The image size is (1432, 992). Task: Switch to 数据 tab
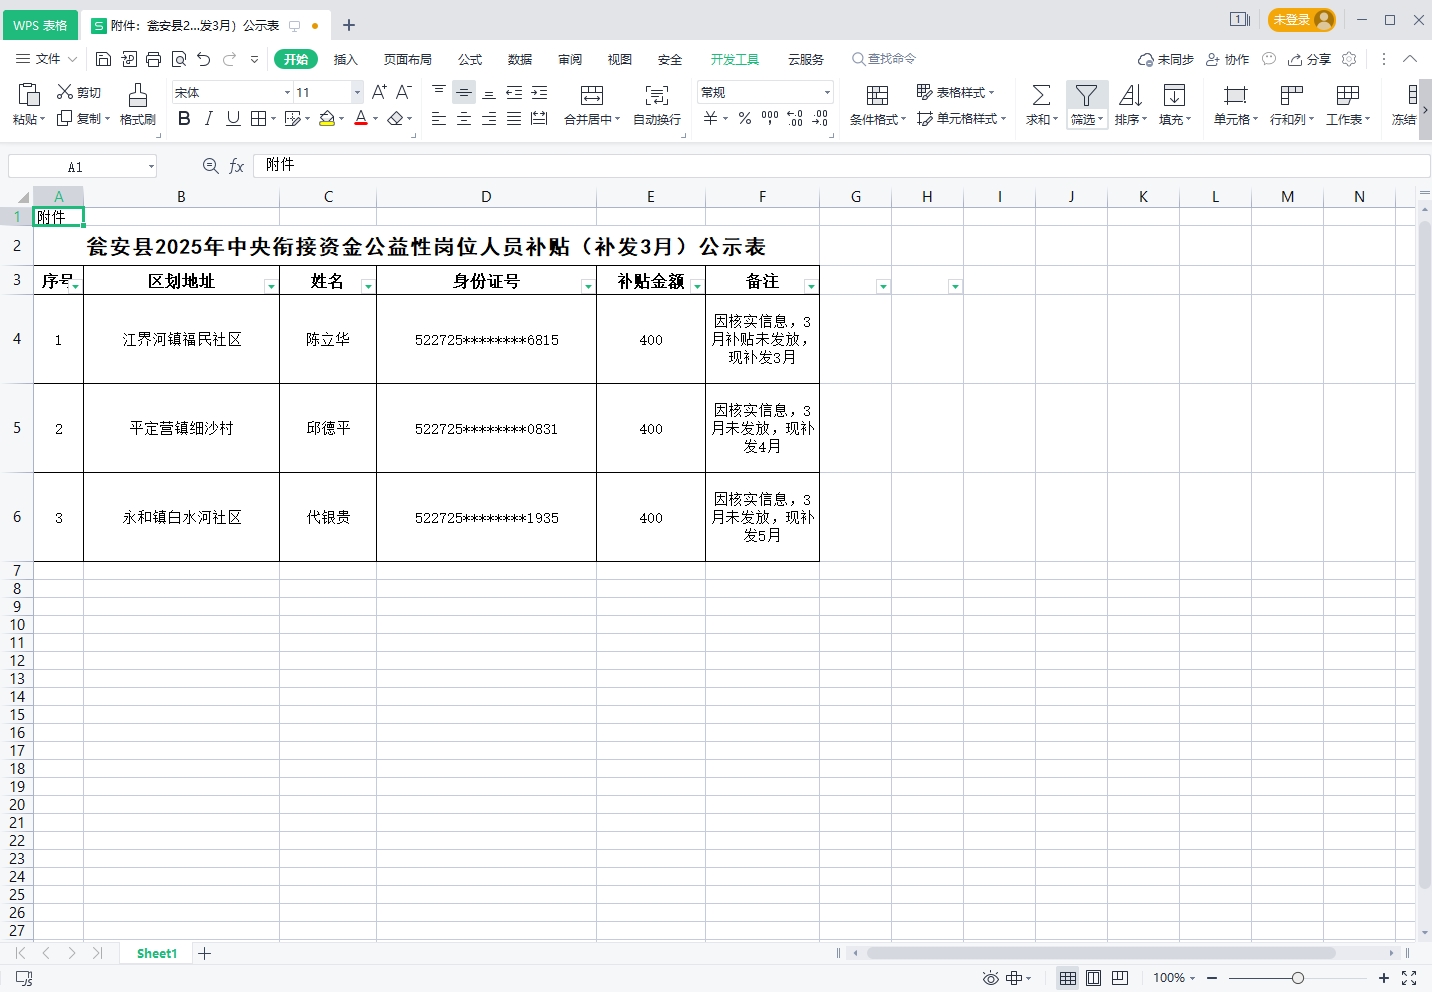tap(520, 59)
